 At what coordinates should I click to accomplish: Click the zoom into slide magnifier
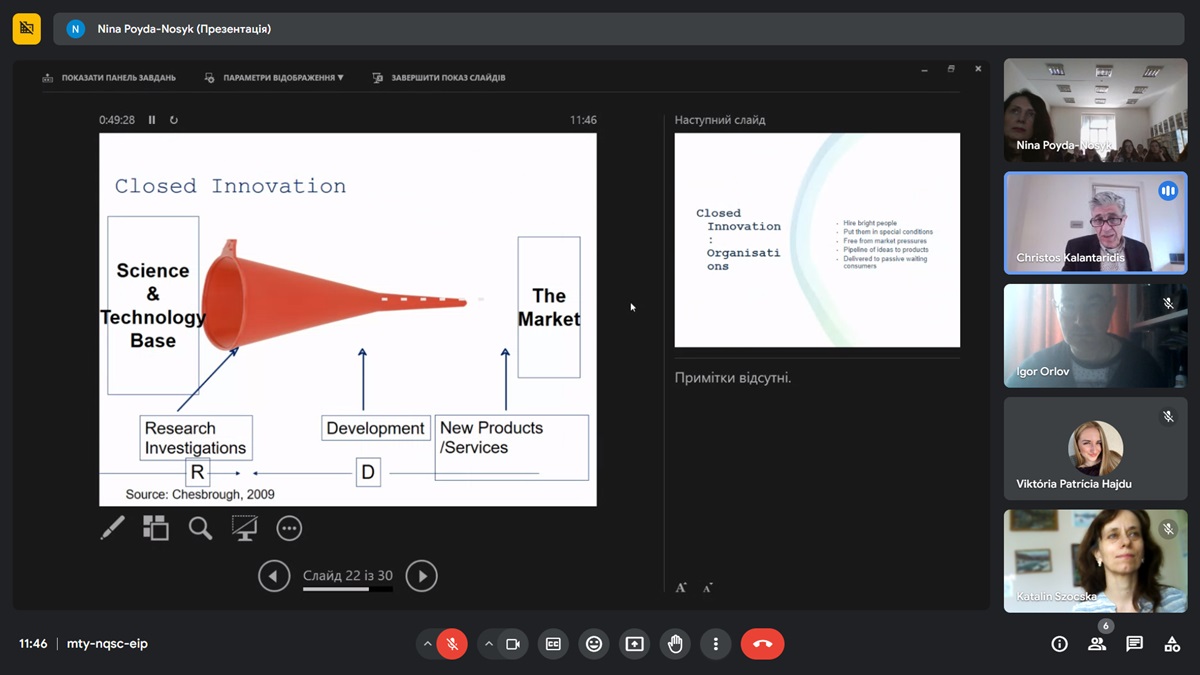[200, 528]
